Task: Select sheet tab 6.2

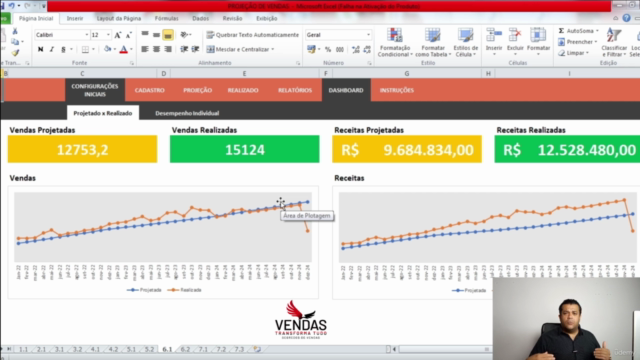Action: pos(185,349)
